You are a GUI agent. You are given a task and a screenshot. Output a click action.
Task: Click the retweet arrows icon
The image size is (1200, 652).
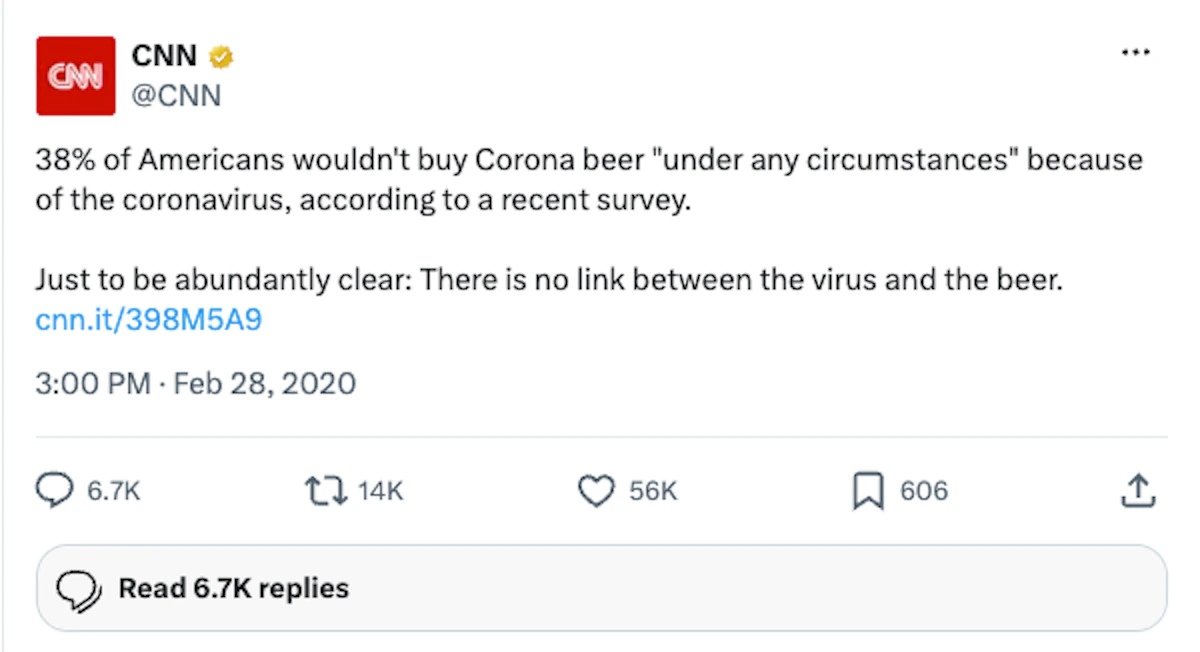point(325,491)
